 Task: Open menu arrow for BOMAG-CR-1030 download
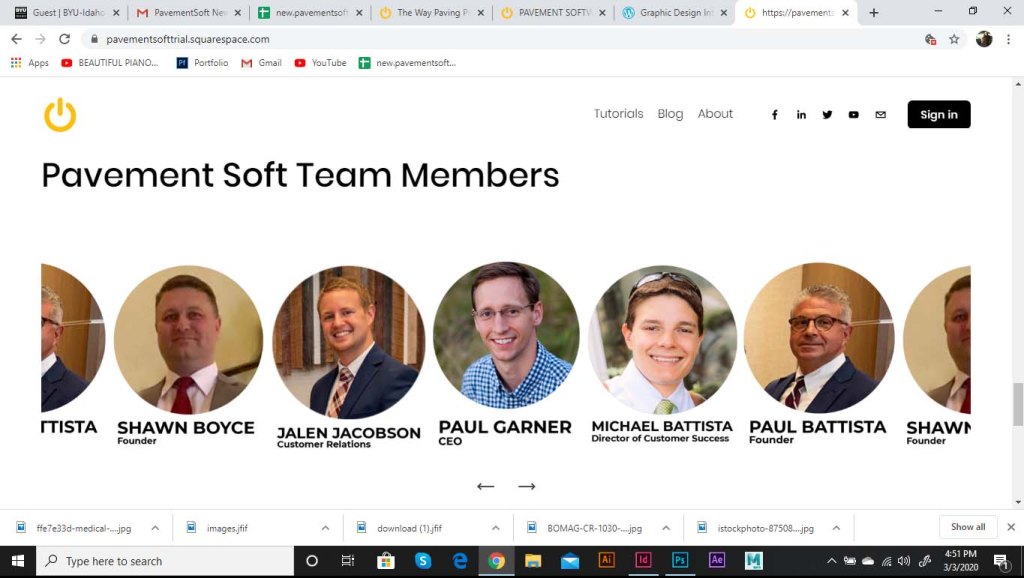point(665,528)
